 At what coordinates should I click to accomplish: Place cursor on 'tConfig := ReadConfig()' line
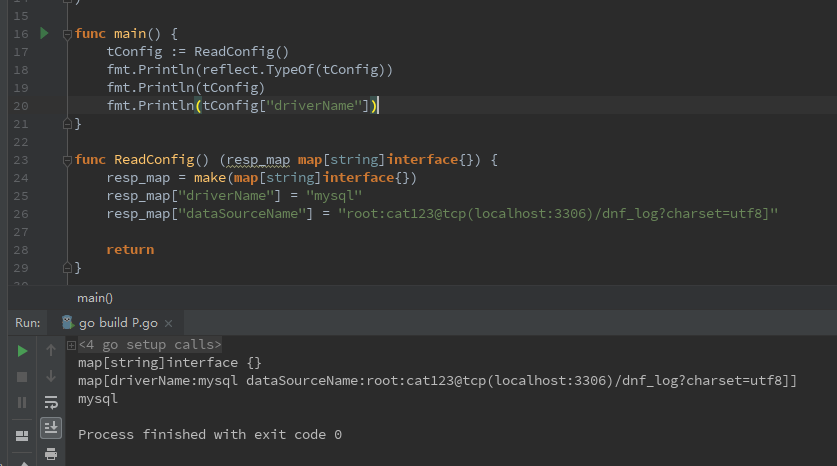[198, 52]
